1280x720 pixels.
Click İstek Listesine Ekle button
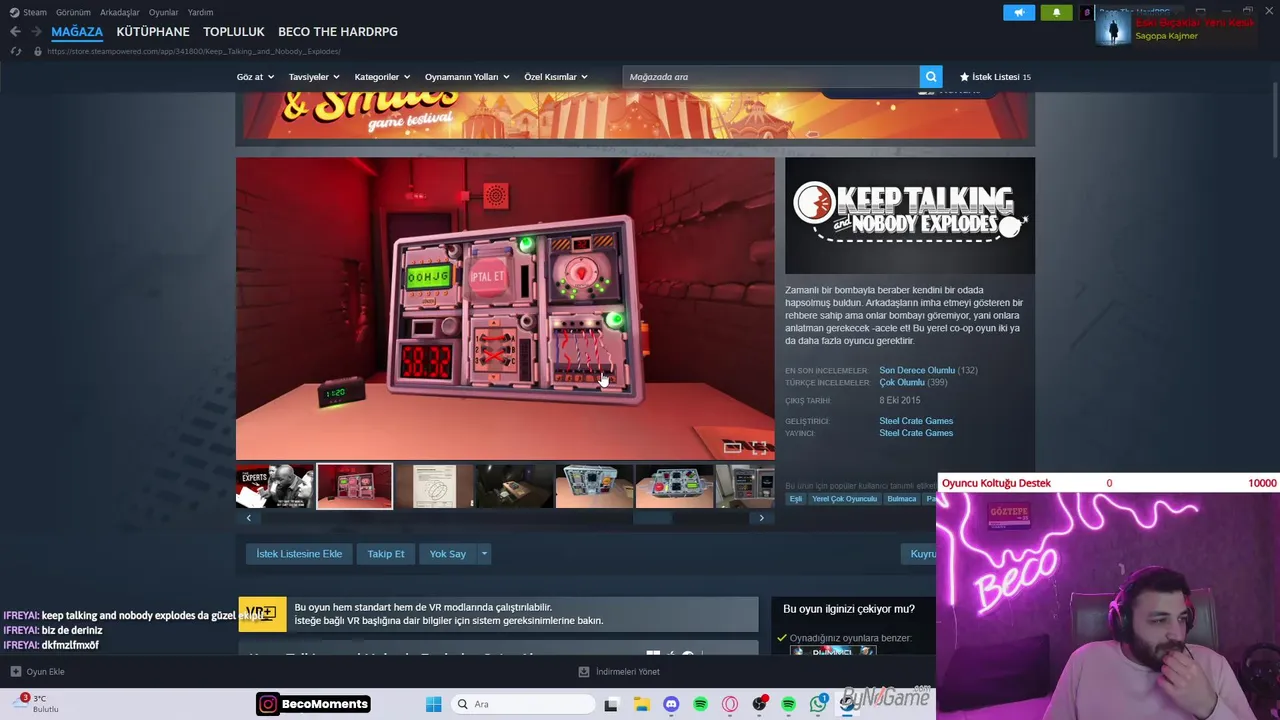click(299, 554)
